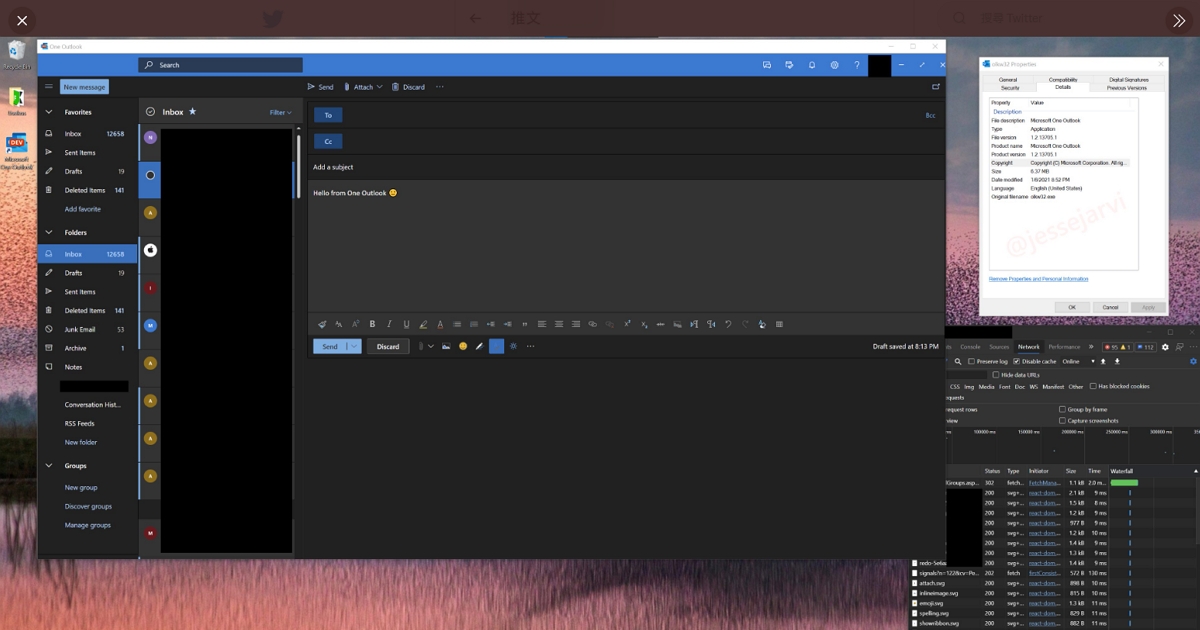
Task: Toggle the Inbox favorite star
Action: [x=193, y=112]
